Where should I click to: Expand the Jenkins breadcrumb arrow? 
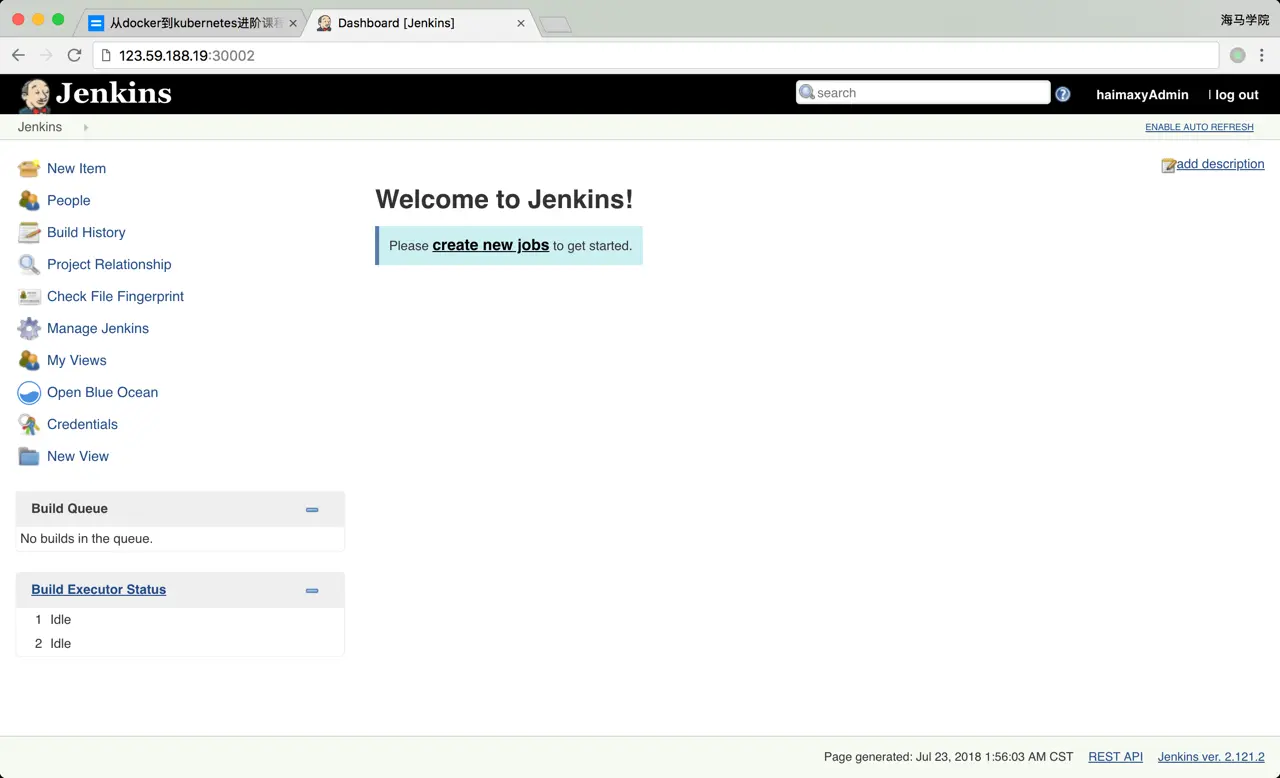tap(85, 127)
